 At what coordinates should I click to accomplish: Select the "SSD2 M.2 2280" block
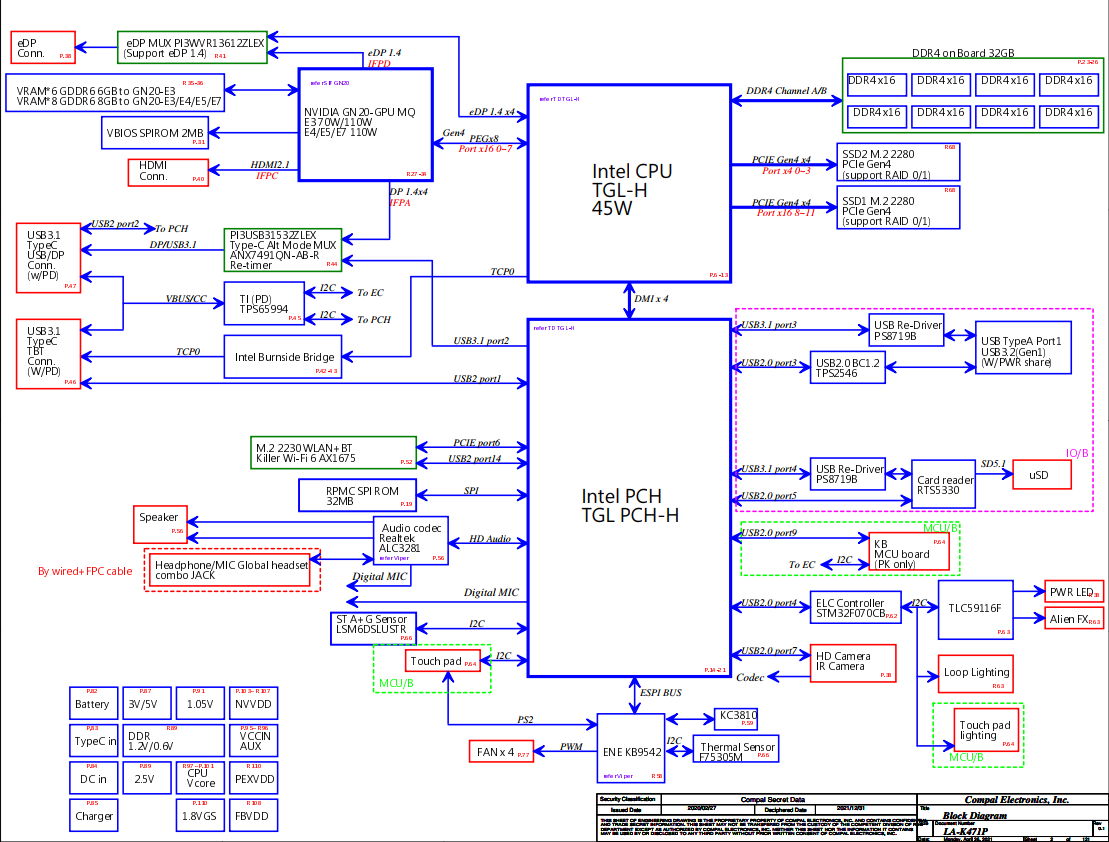(898, 163)
